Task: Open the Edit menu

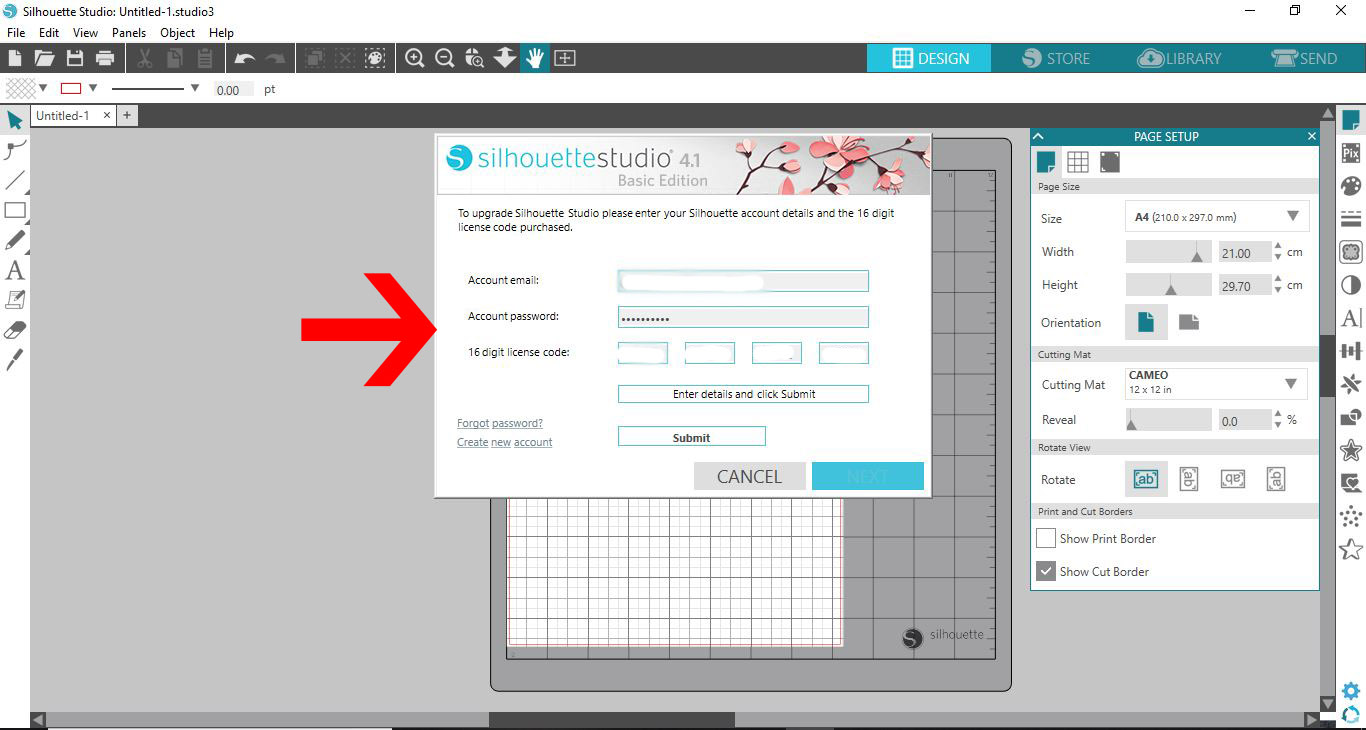Action: (x=49, y=33)
